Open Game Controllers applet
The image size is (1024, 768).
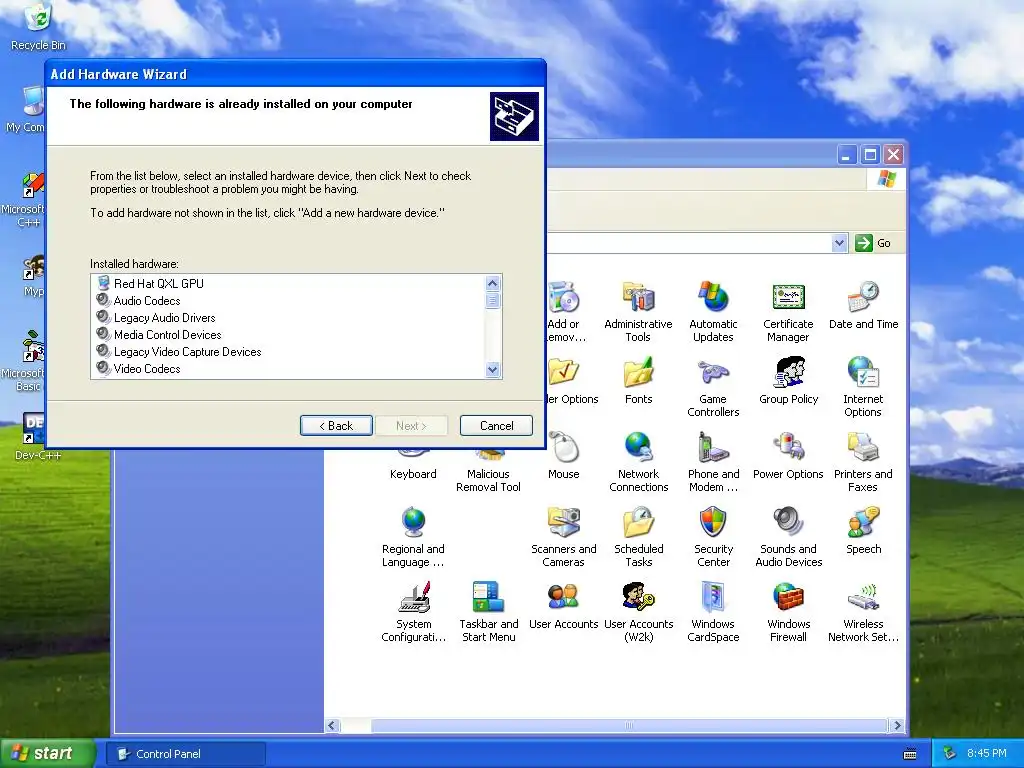(713, 387)
